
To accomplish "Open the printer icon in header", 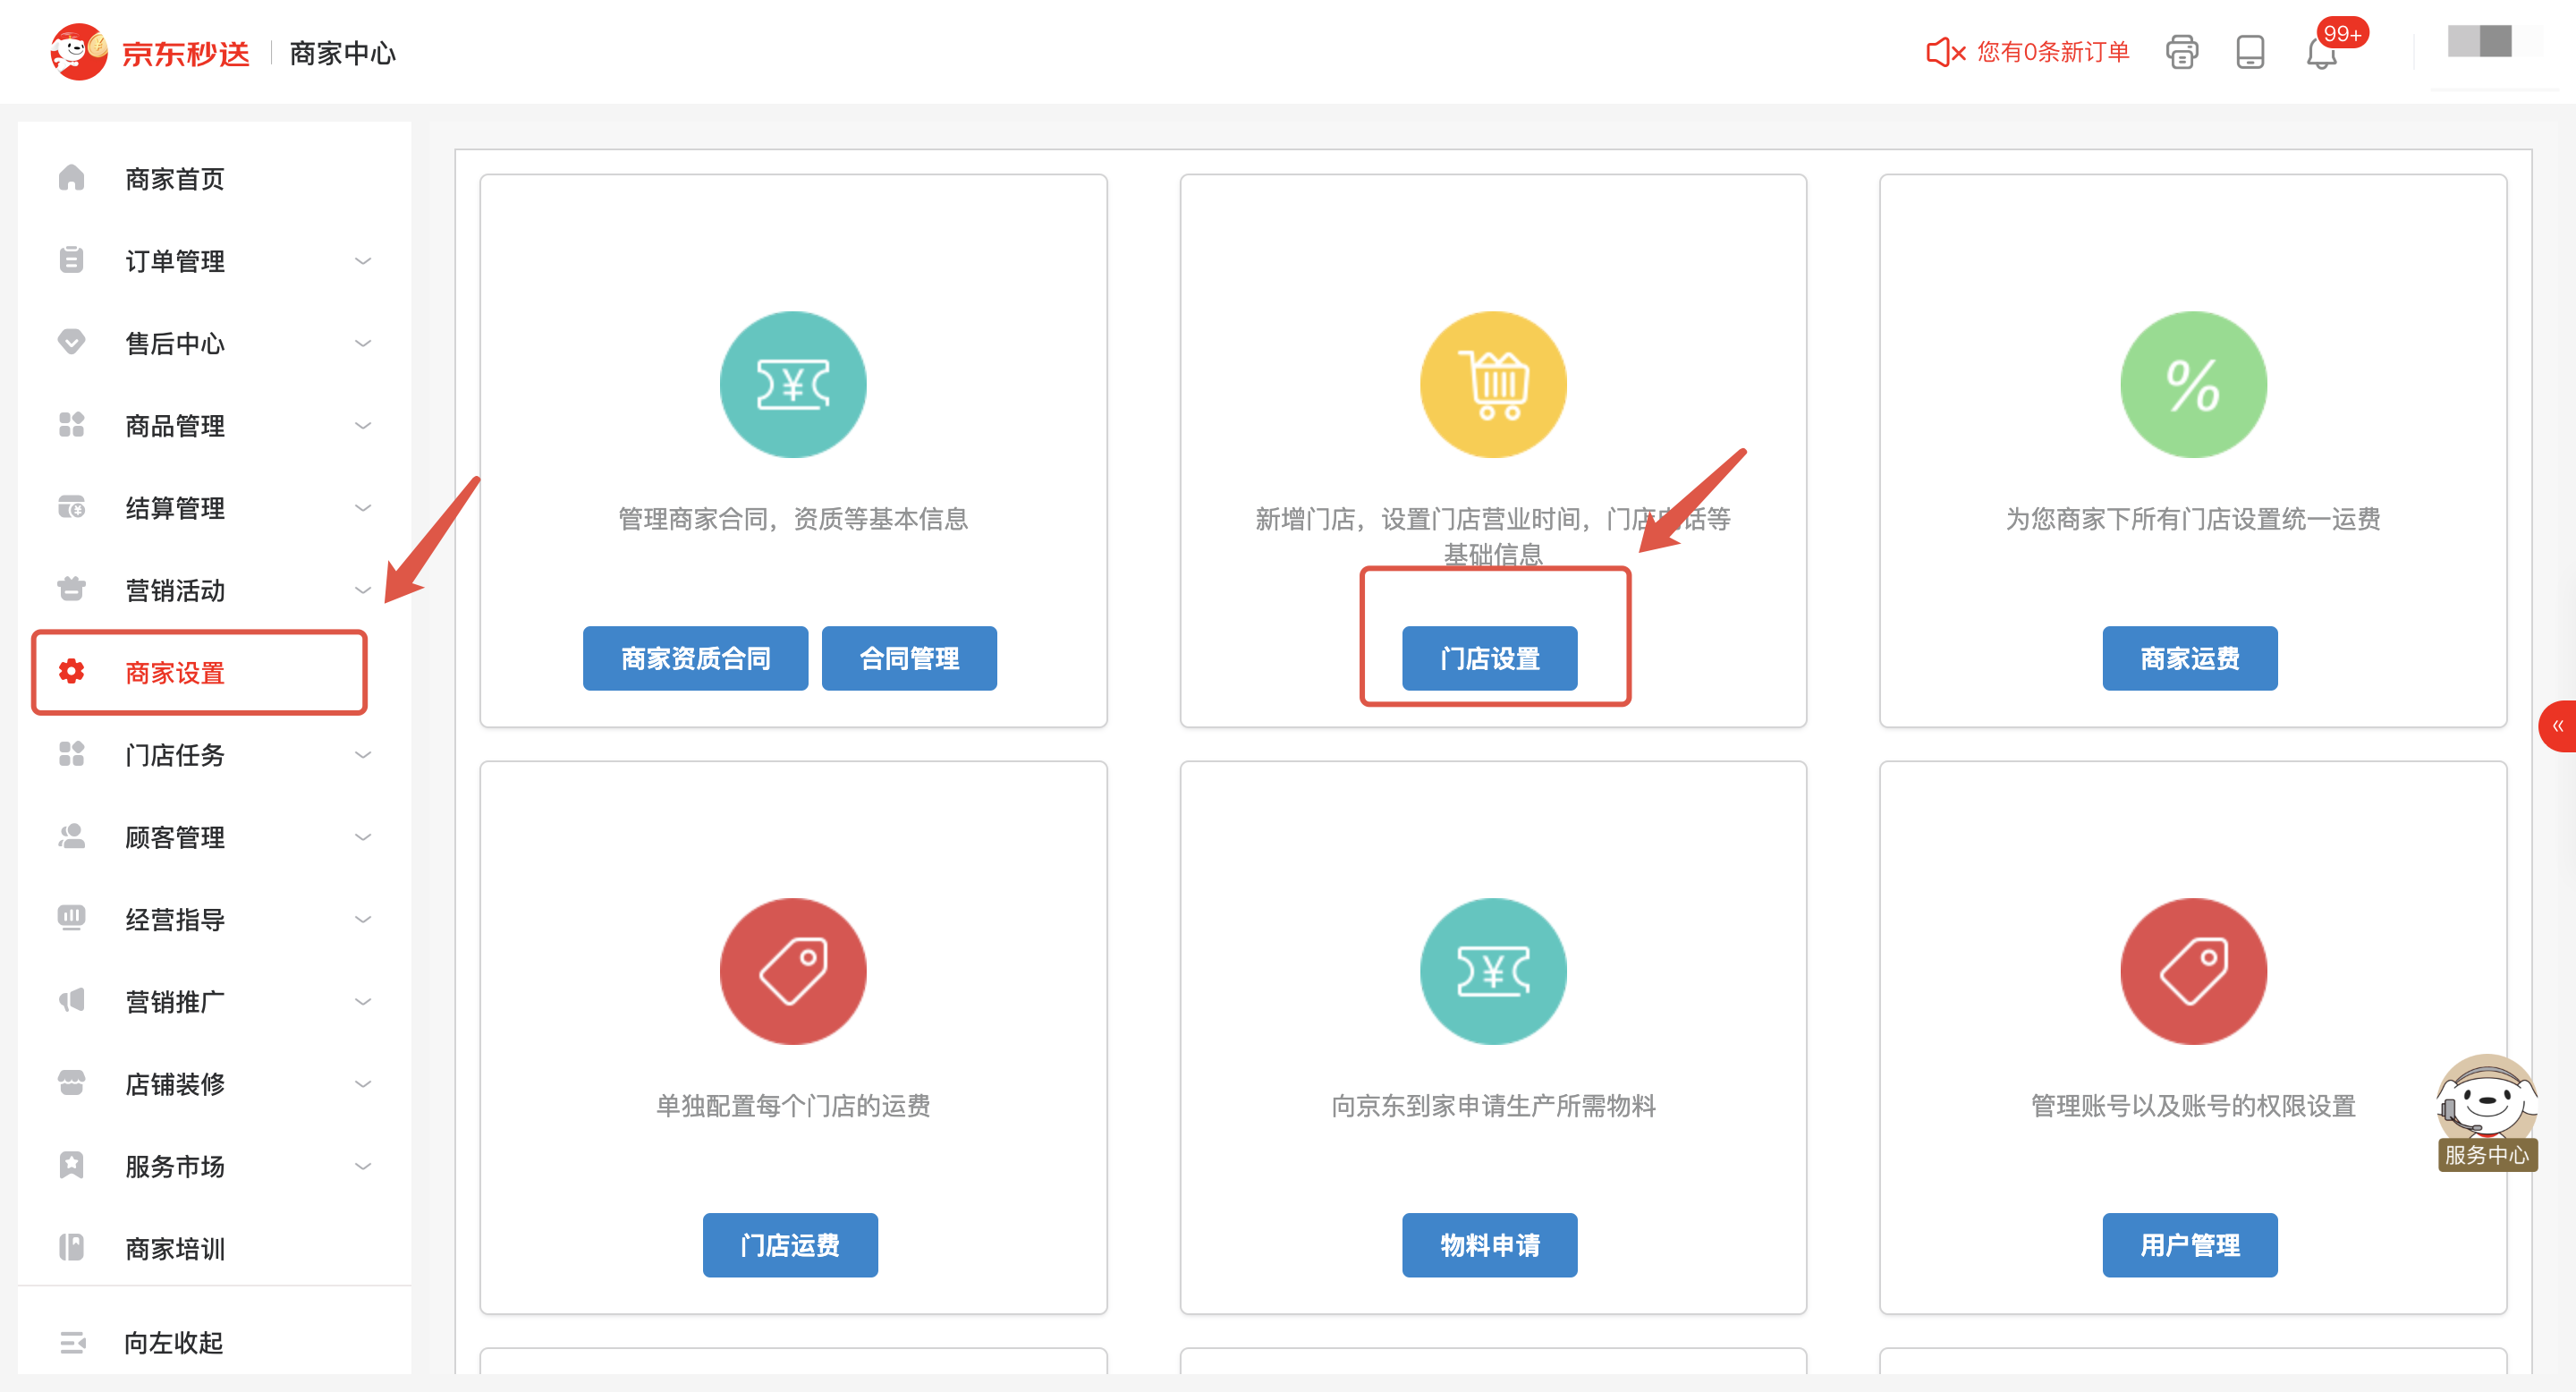I will click(2181, 52).
